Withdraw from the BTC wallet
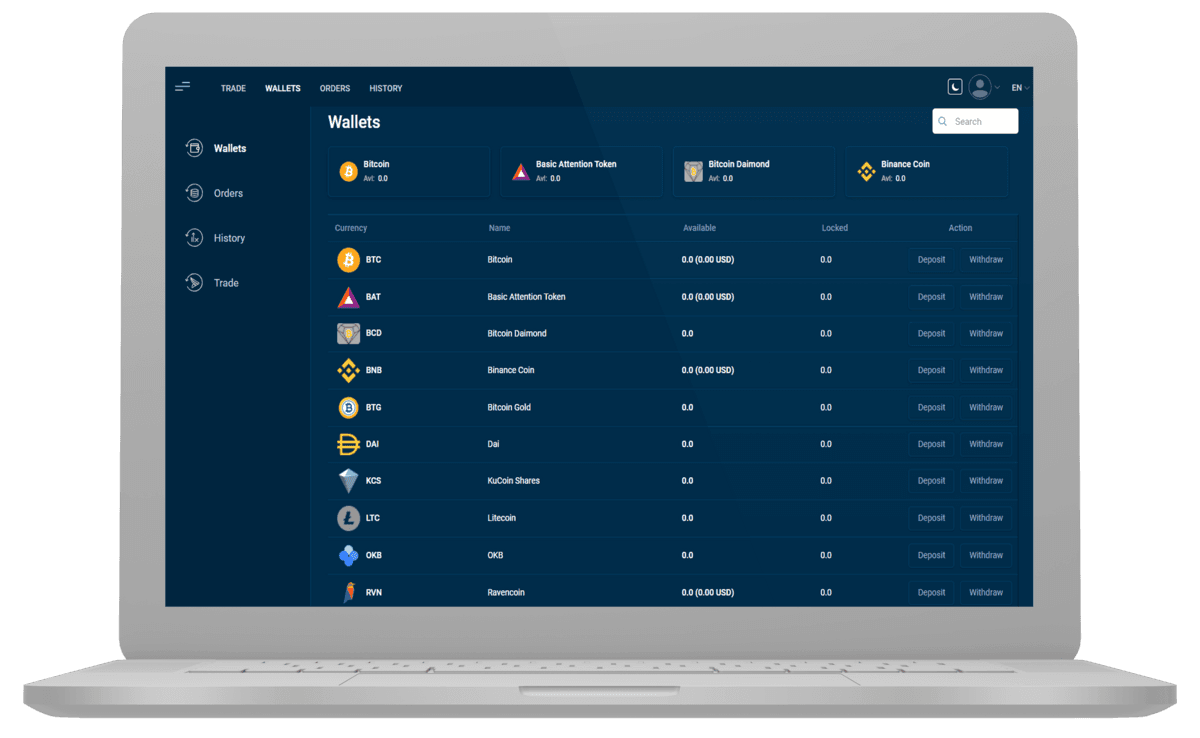 [985, 260]
